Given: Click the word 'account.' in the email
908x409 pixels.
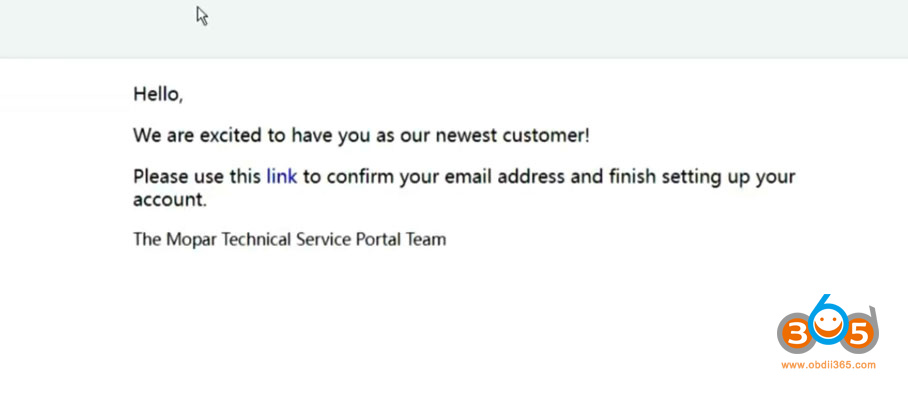Looking at the screenshot, I should (169, 199).
